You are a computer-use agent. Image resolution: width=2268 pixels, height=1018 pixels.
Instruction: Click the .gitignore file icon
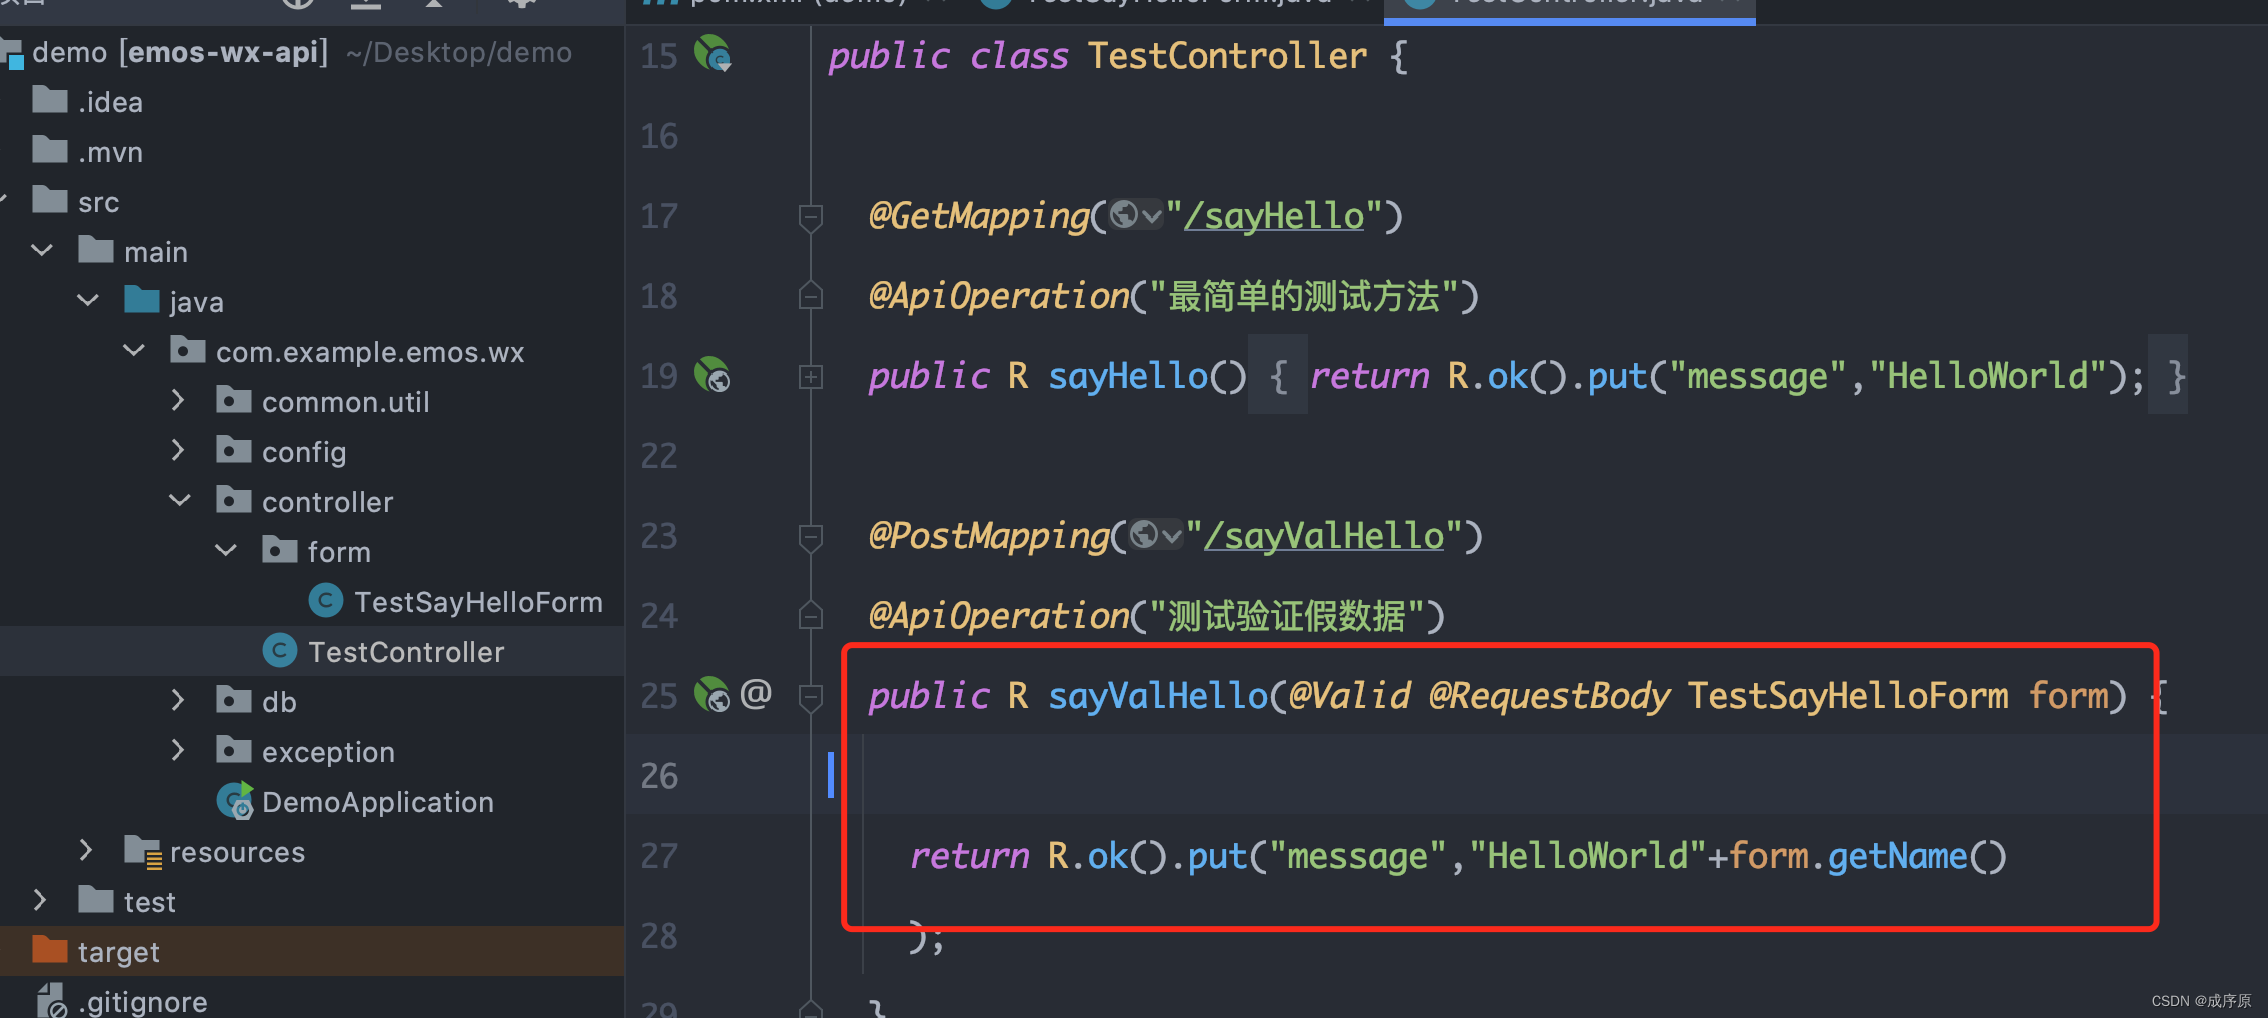coord(50,1000)
